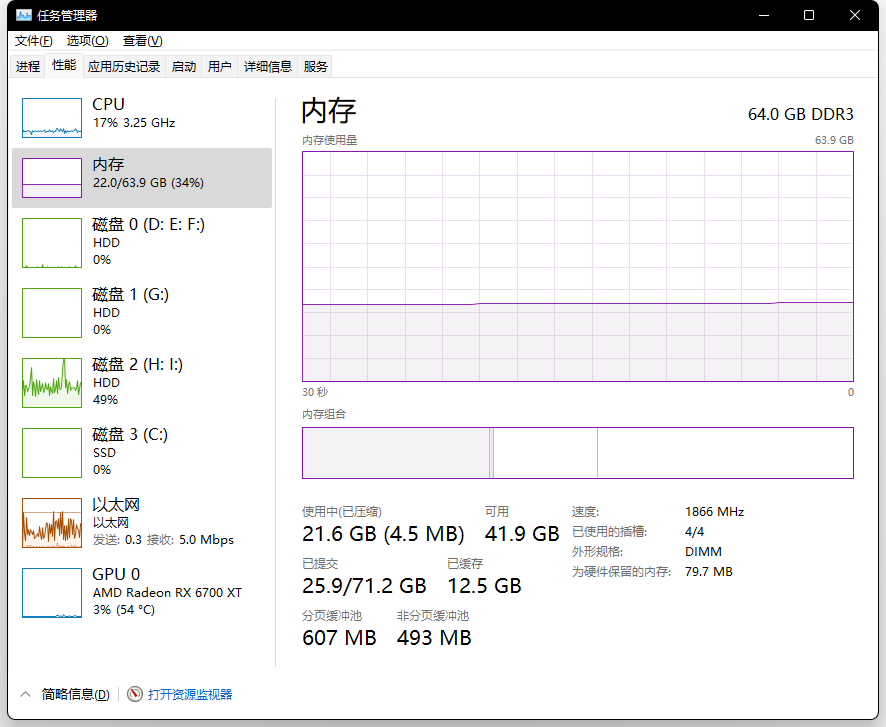
Task: Collapse details with the 简略信息 chevron arrow
Action: click(x=25, y=694)
